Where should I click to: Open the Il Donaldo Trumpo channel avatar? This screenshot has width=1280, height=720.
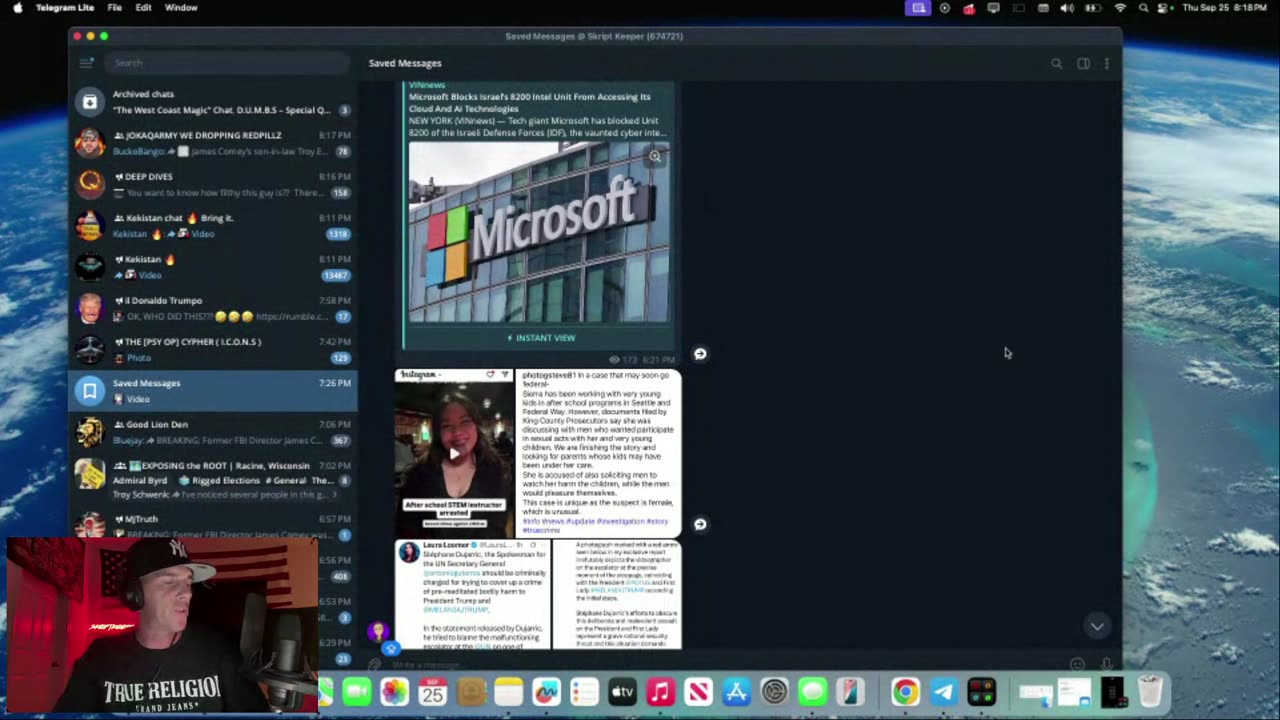(x=90, y=308)
